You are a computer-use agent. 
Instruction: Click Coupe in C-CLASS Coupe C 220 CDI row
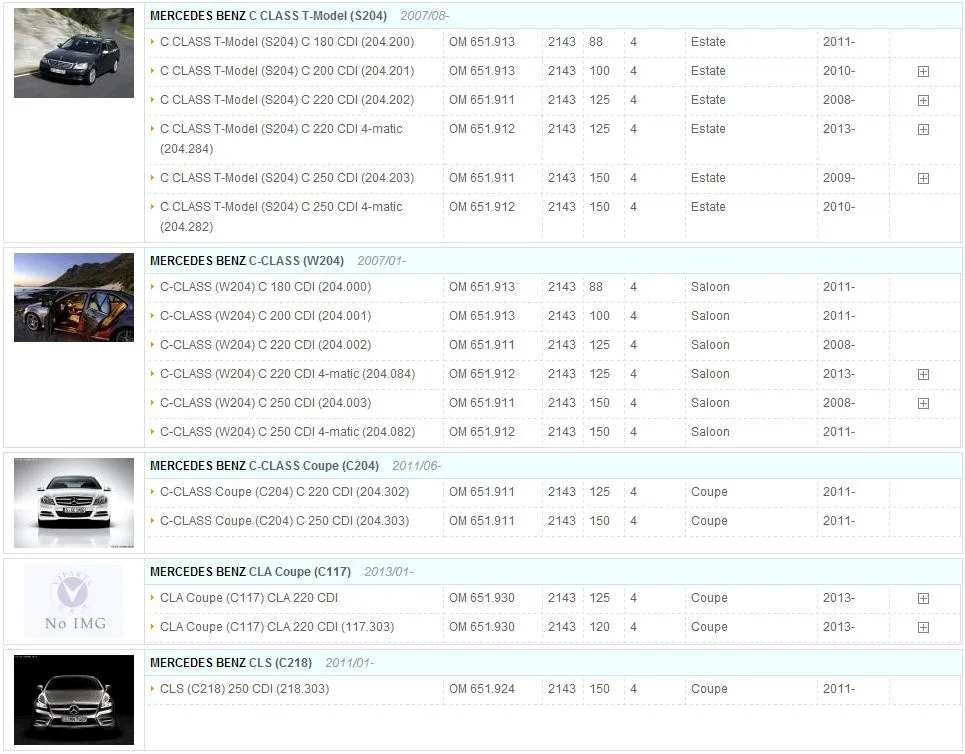[709, 492]
